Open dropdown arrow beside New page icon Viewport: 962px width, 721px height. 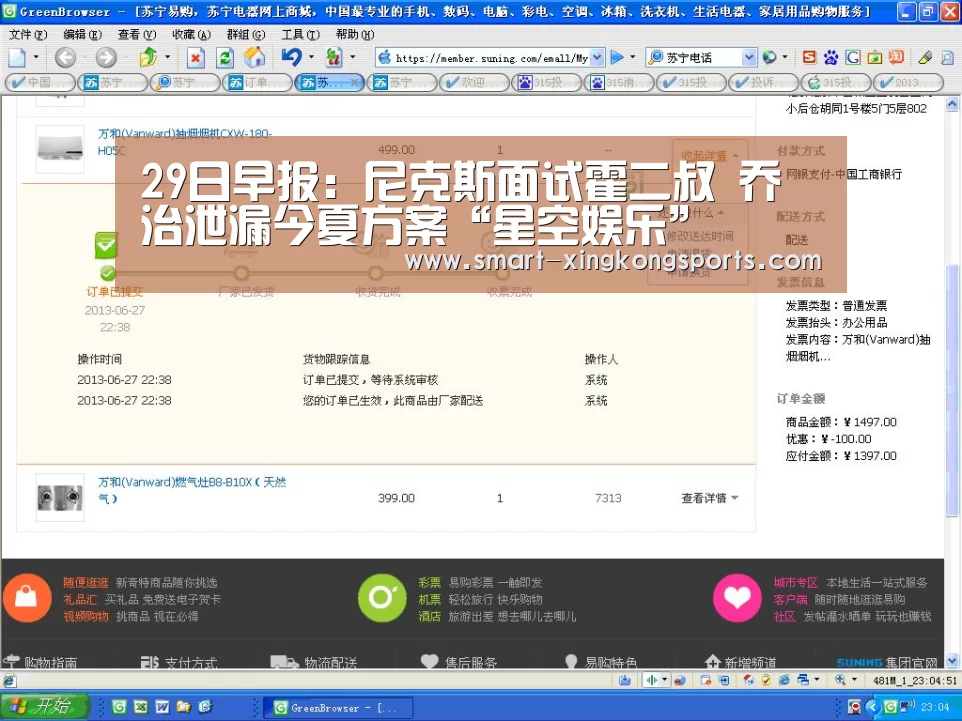tap(36, 58)
